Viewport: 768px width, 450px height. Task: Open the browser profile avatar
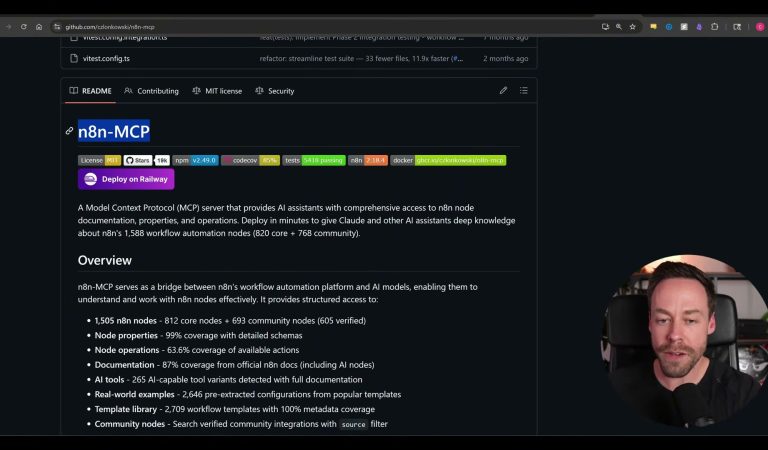point(761,27)
